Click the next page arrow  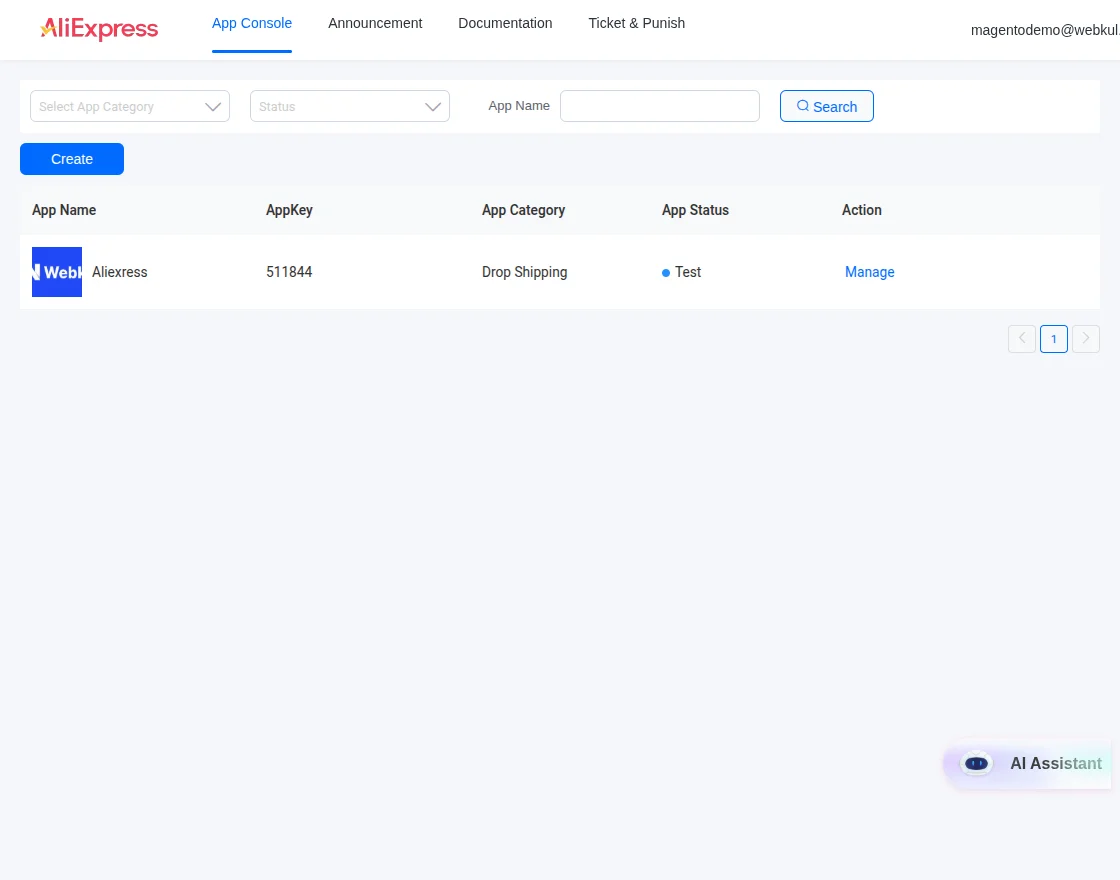(x=1086, y=338)
